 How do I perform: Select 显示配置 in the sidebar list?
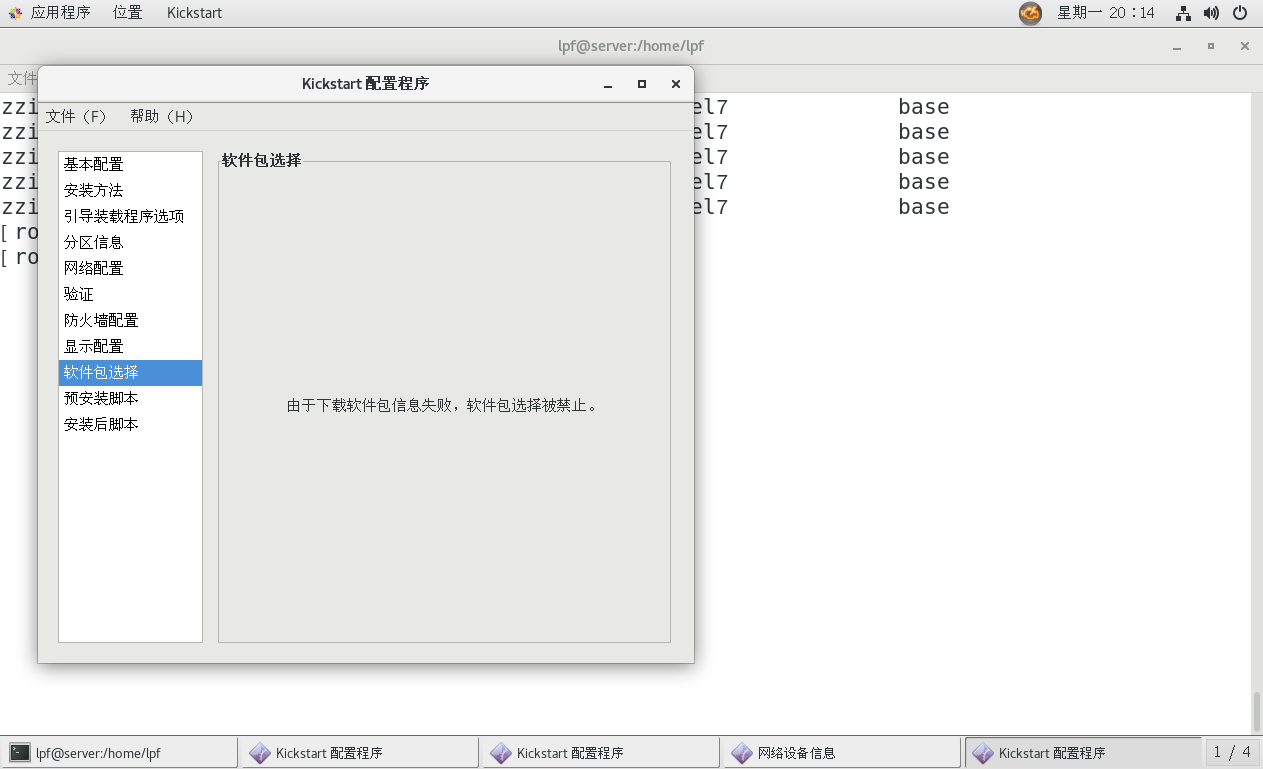coord(130,346)
